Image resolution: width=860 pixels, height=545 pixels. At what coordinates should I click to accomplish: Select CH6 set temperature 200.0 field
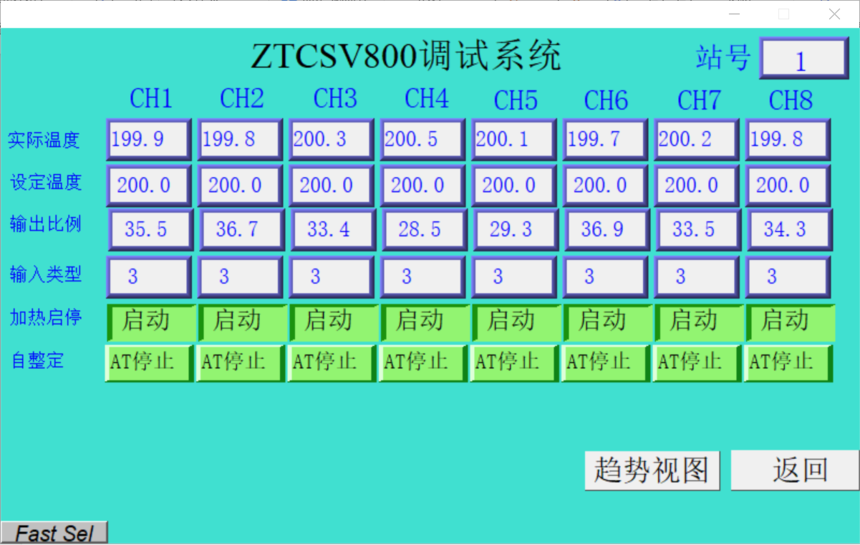point(606,185)
